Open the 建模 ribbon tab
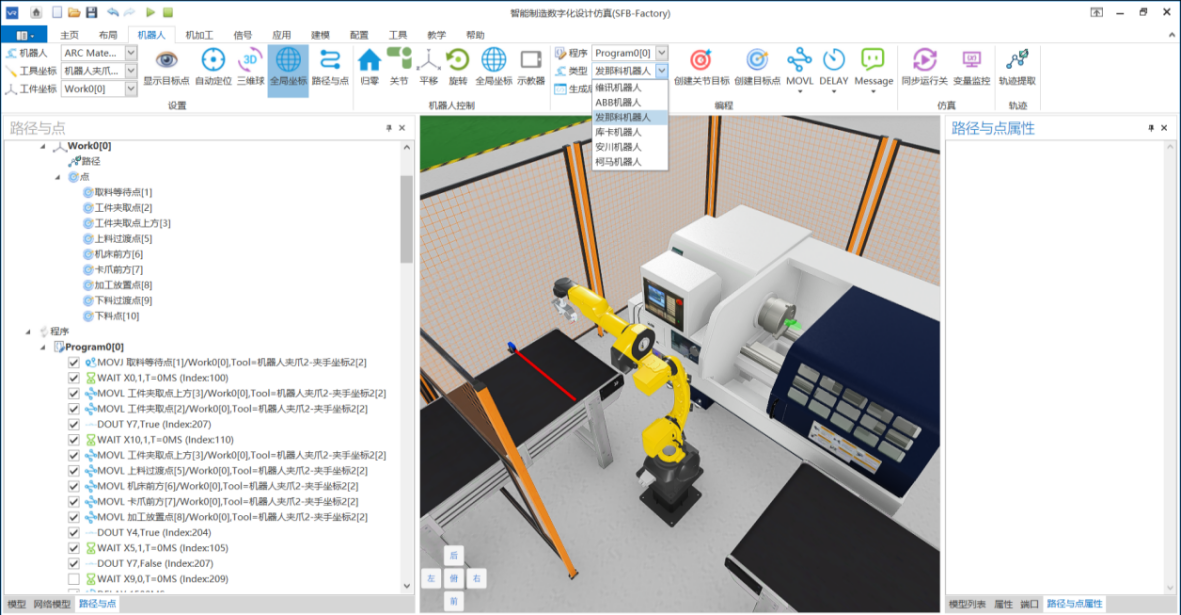This screenshot has height=615, width=1181. click(x=320, y=35)
